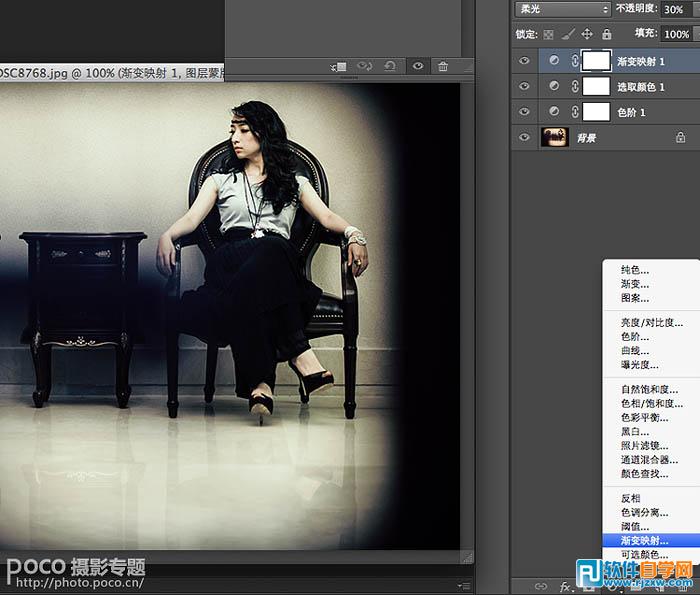This screenshot has width=700, height=595.
Task: Choose 自然饱和度... menu entry
Action: 650,390
